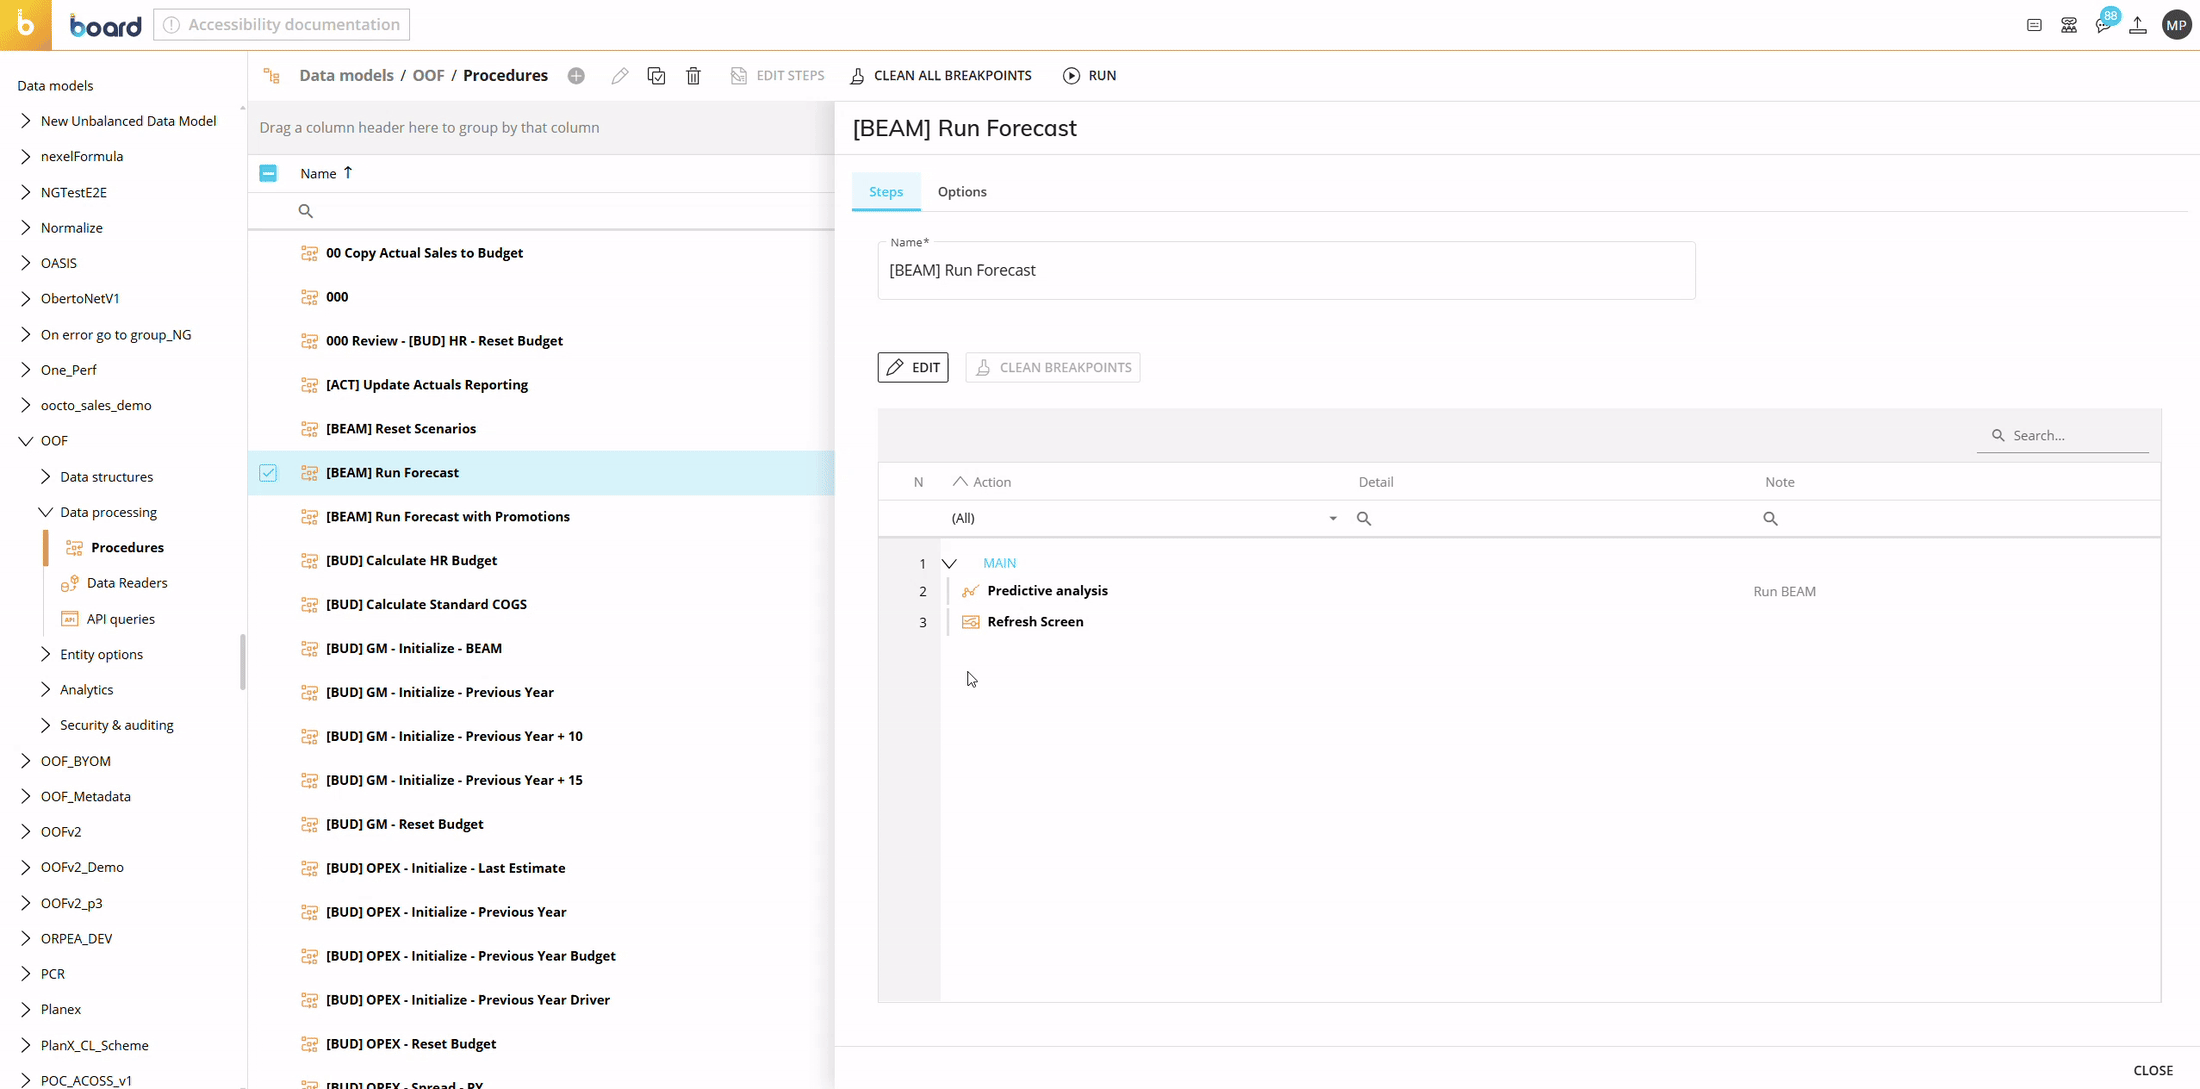Click CLEAN ALL BREAKPOINTS in toolbar

[x=941, y=76]
